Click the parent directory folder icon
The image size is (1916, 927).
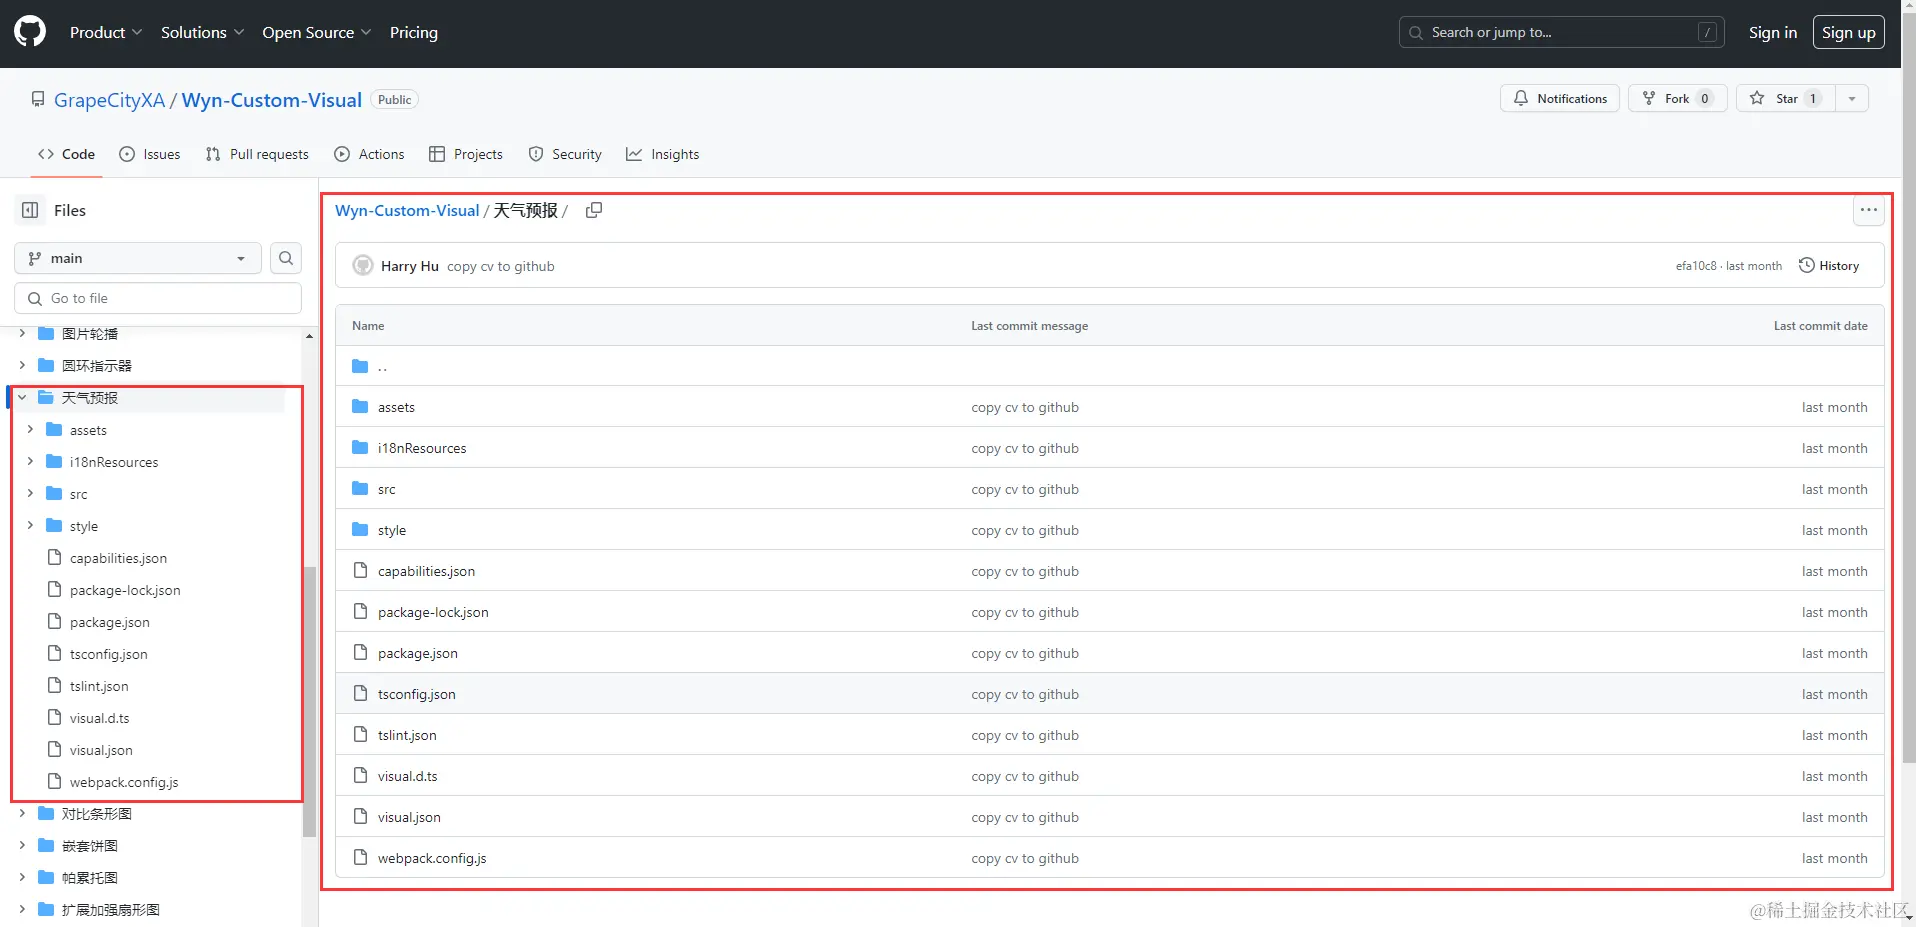pyautogui.click(x=360, y=366)
